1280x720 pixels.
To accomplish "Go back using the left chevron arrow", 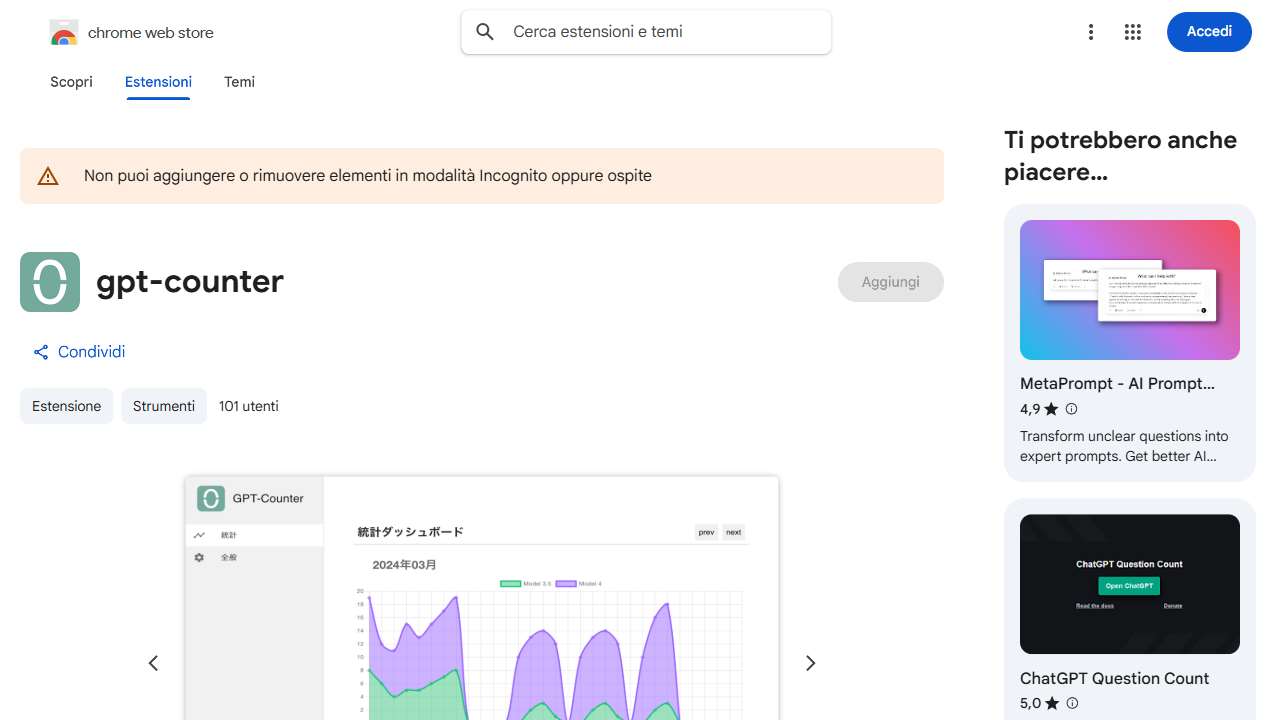I will point(153,663).
